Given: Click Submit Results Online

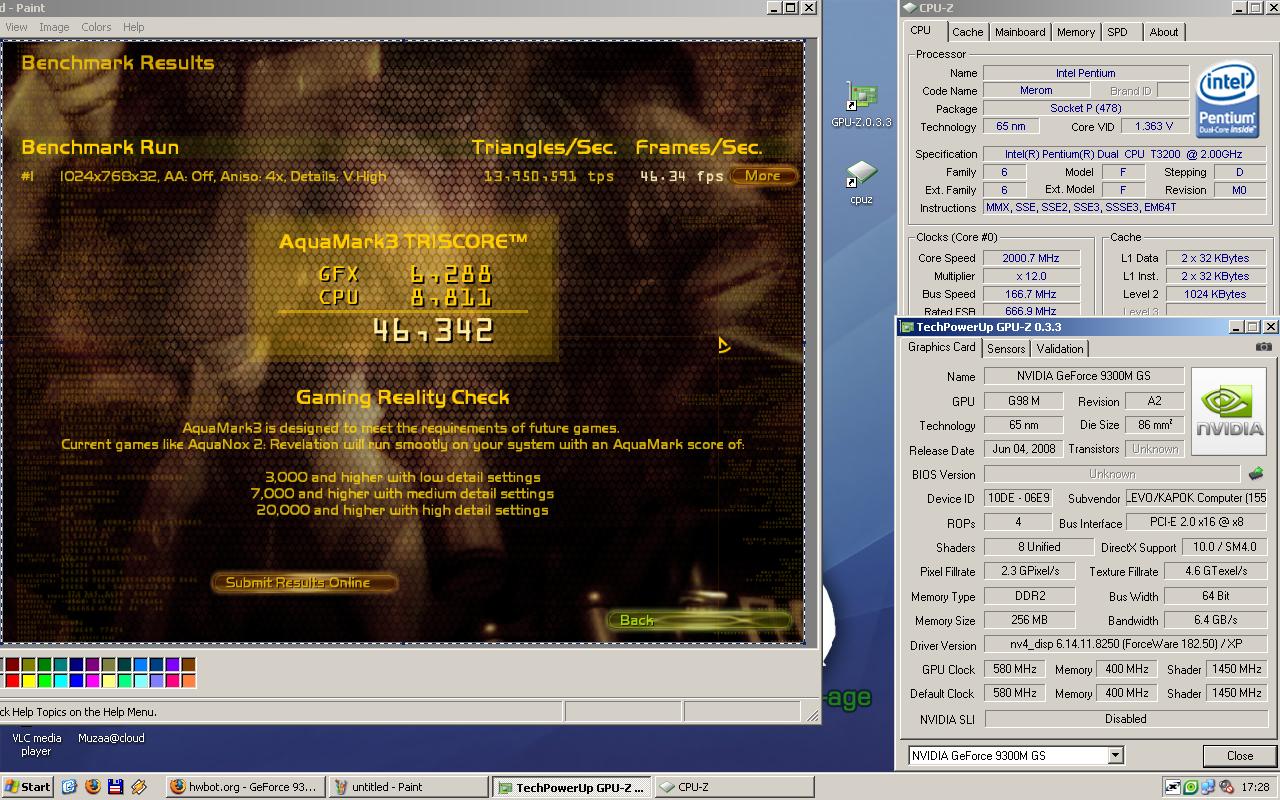Looking at the screenshot, I should [x=305, y=582].
